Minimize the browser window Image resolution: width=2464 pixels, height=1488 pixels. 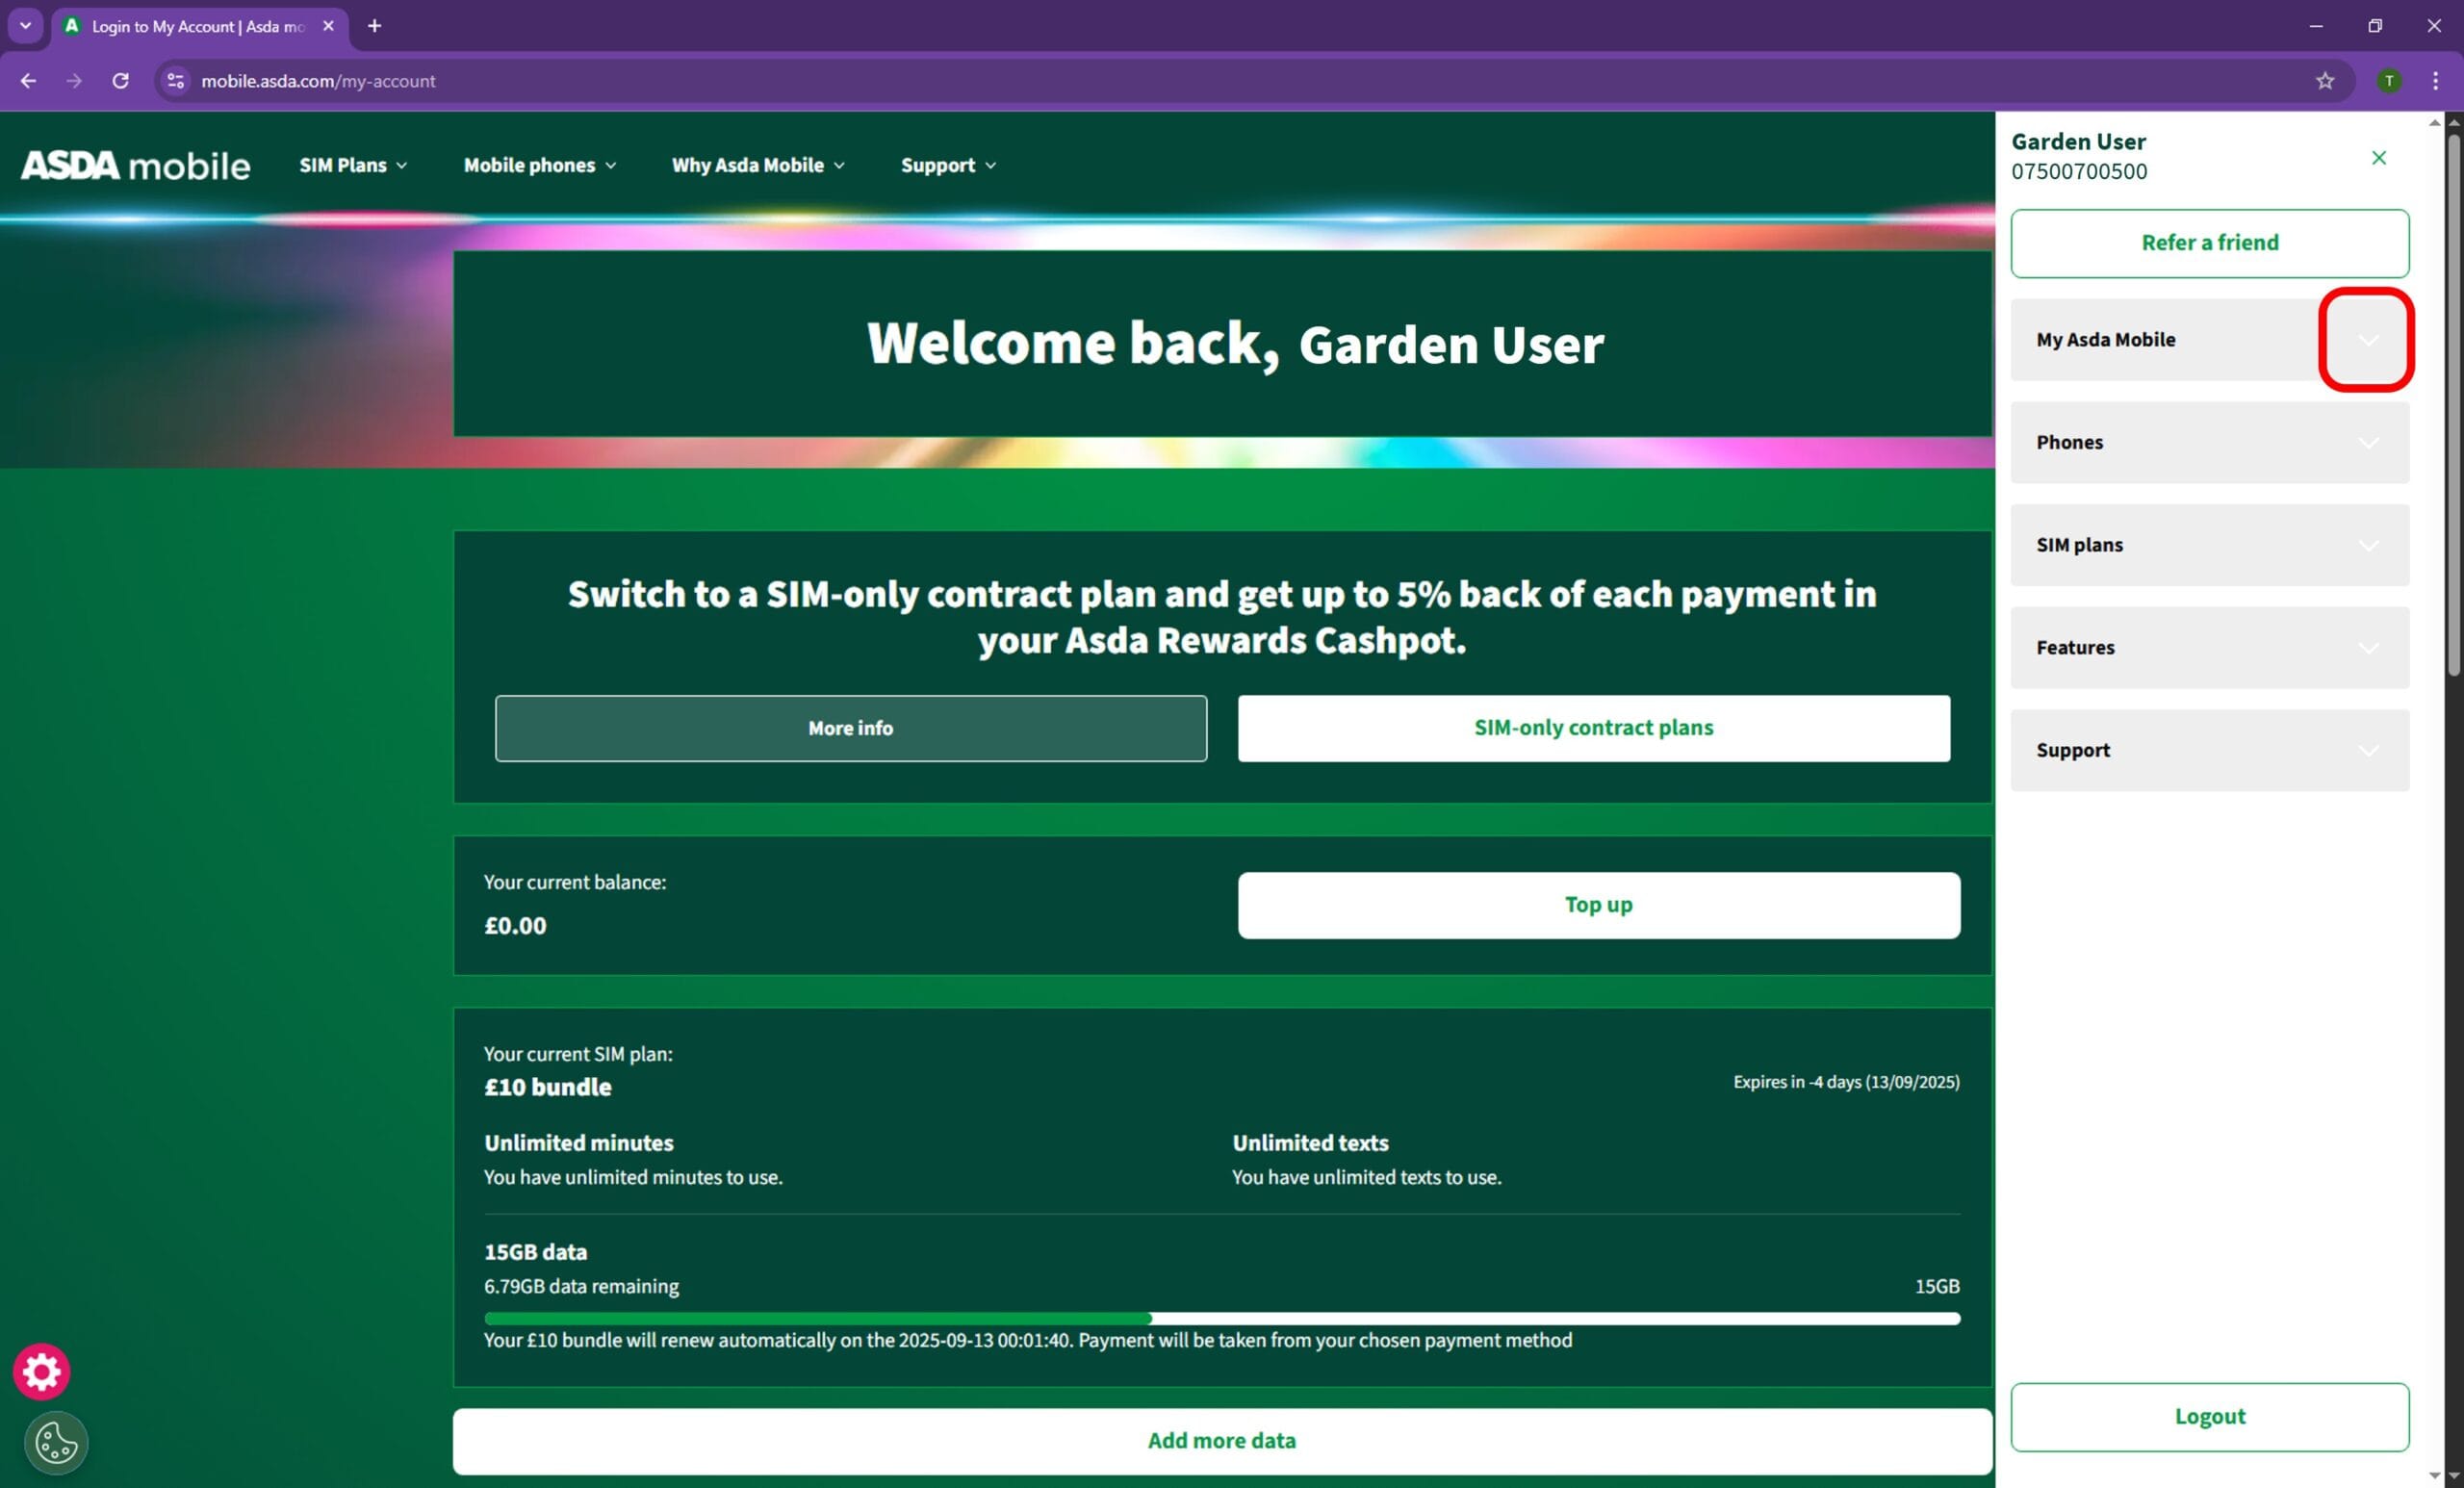point(2316,26)
